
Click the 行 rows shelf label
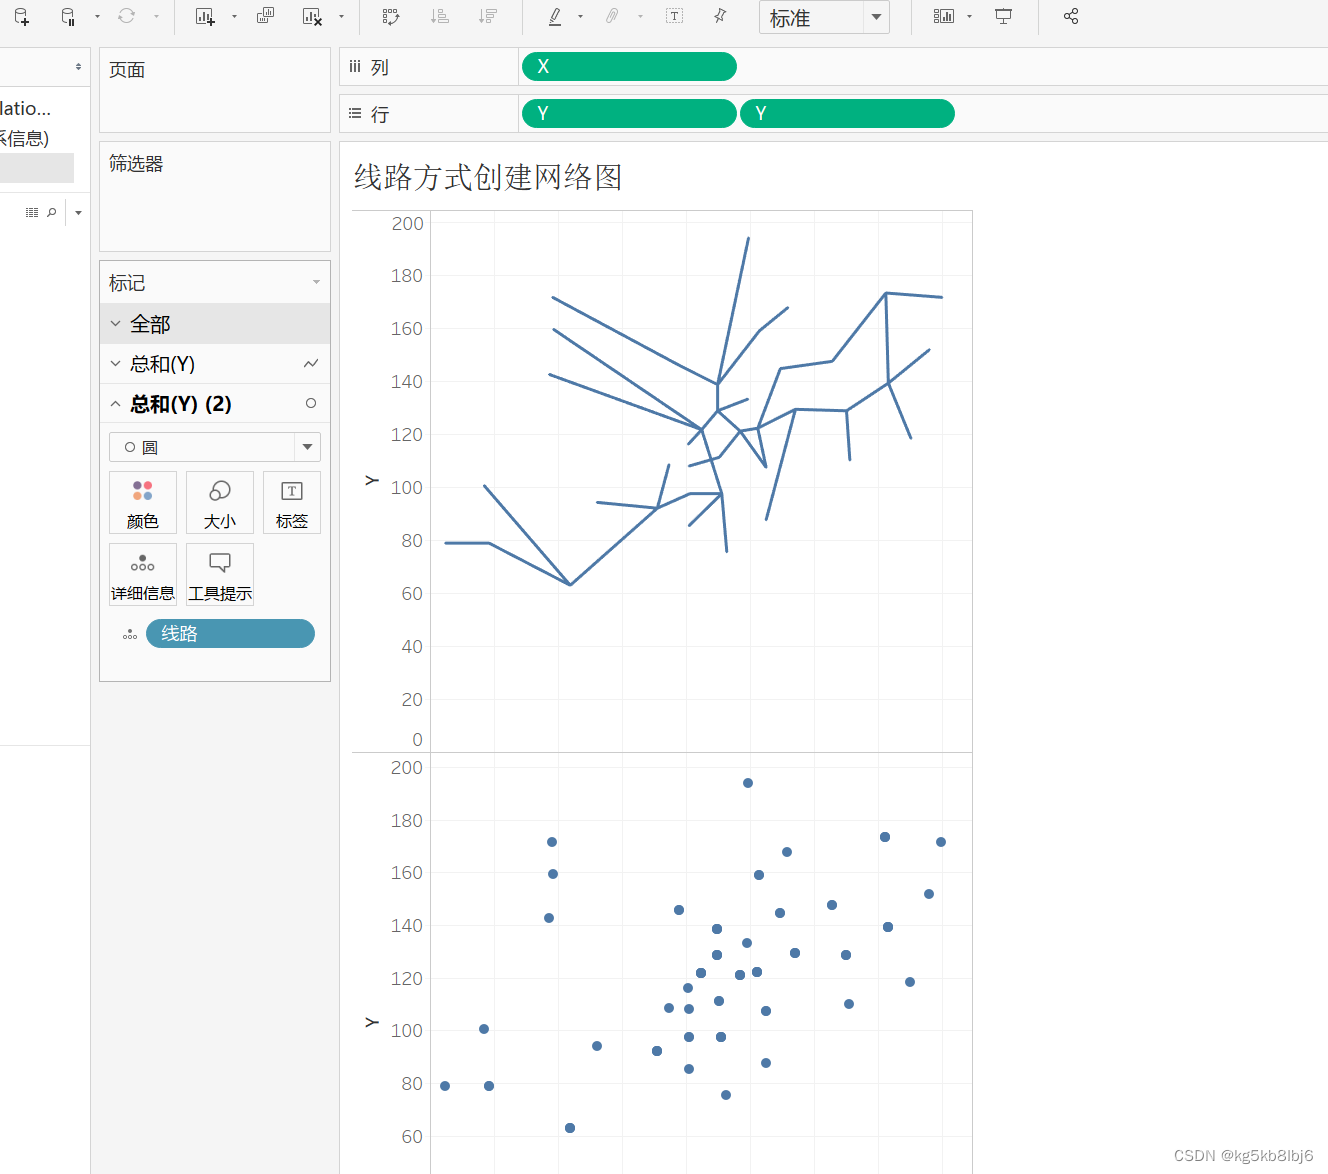380,114
